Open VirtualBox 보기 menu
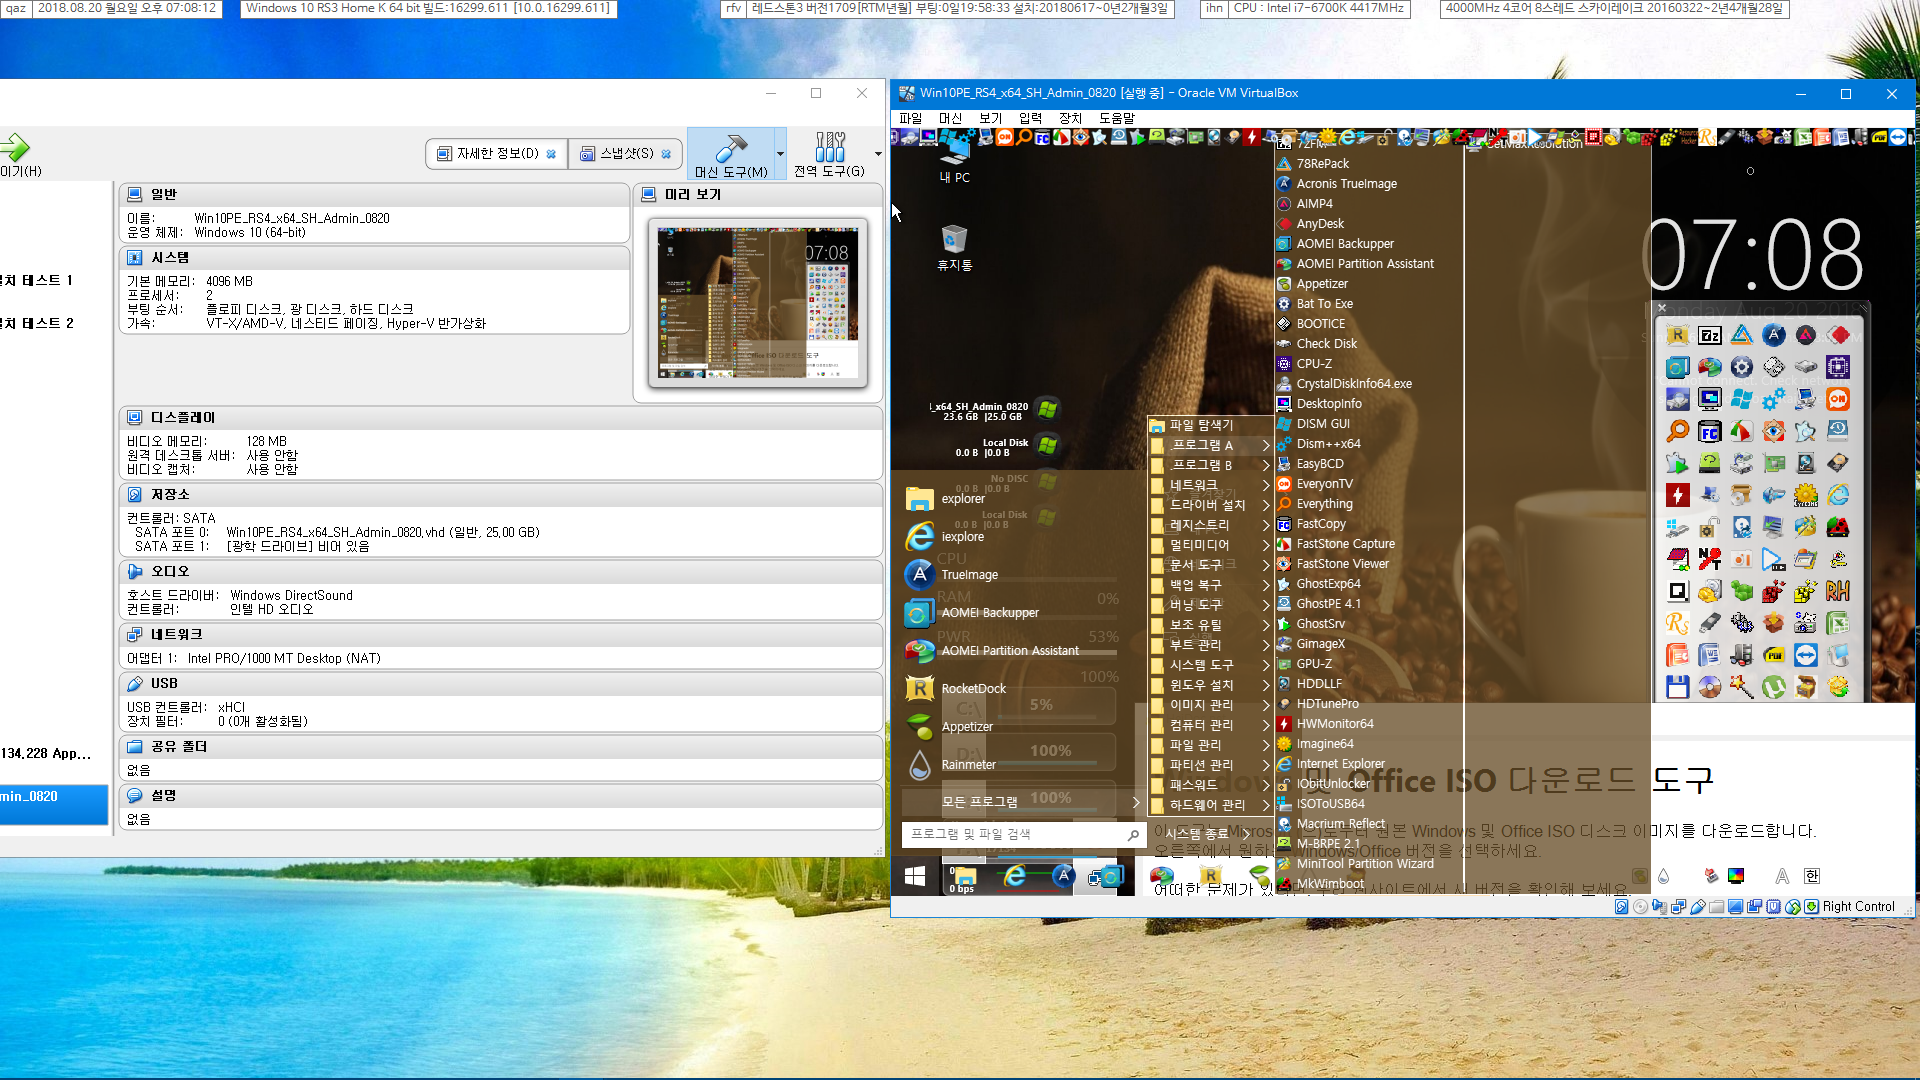Screen dimensions: 1920x1080 click(990, 118)
